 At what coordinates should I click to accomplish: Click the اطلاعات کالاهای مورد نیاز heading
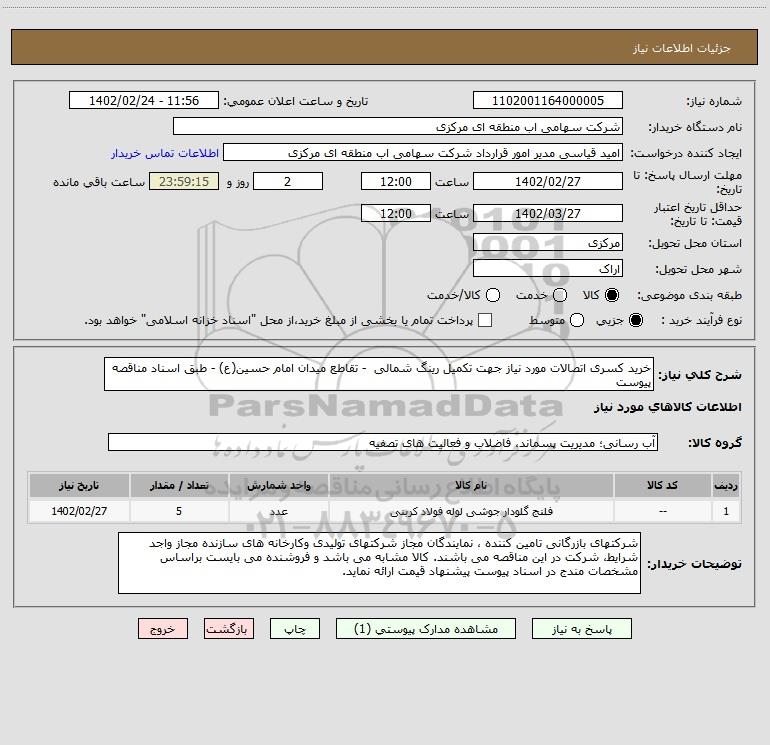tap(667, 407)
